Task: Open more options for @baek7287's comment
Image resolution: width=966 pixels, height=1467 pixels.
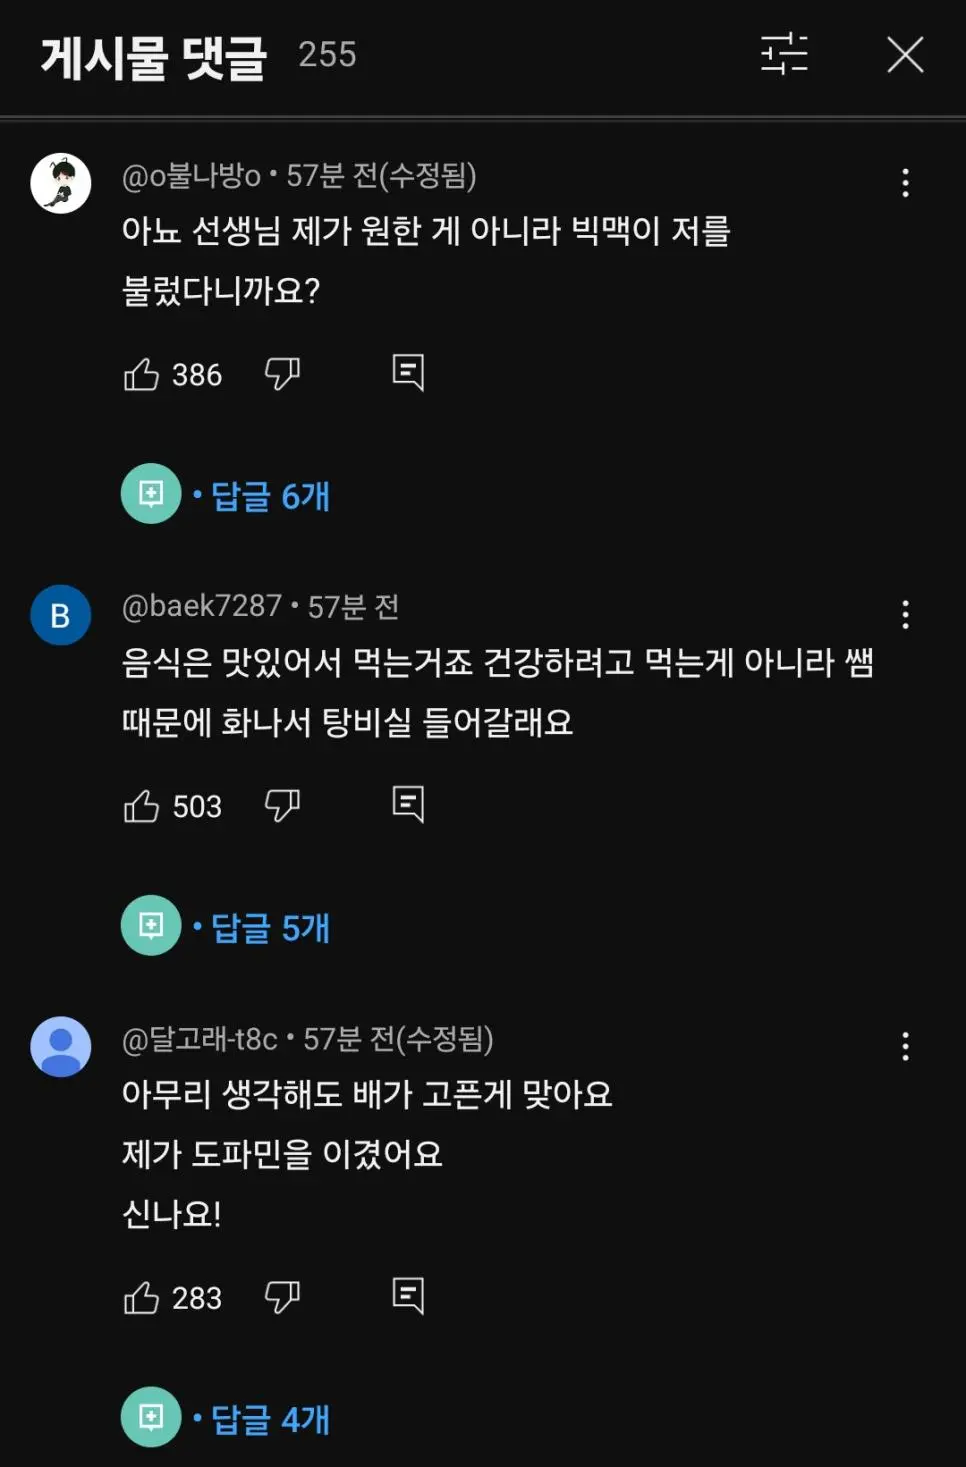Action: click(x=905, y=615)
